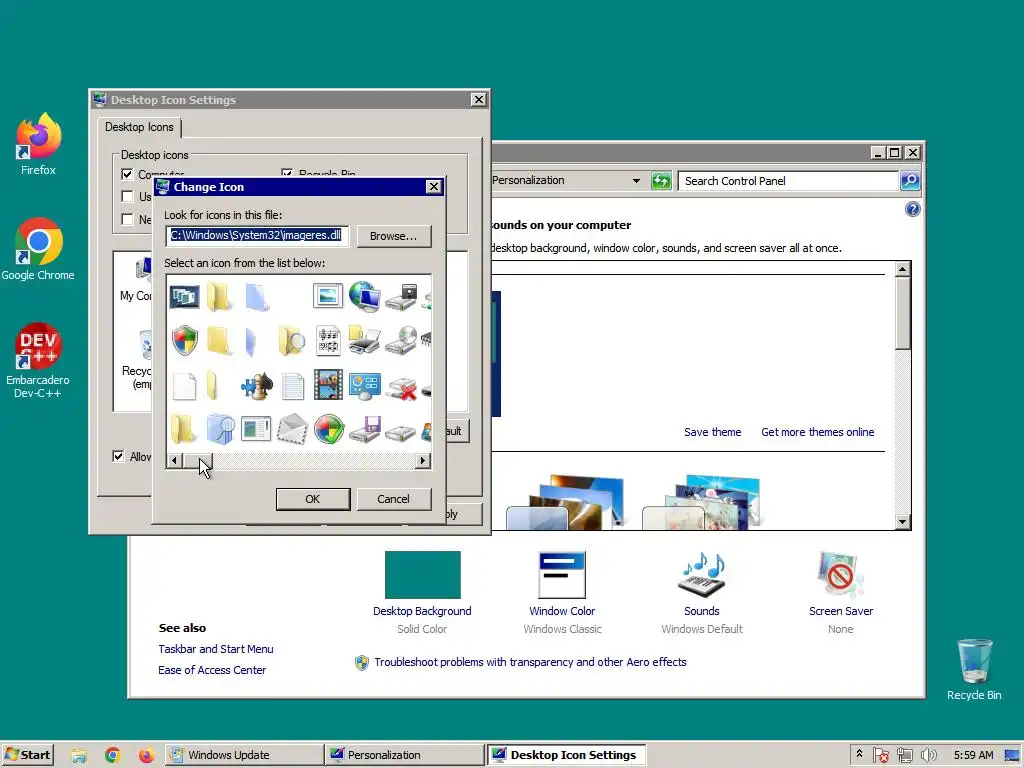The height and width of the screenshot is (768, 1024).
Task: Open the Sounds settings
Action: tap(701, 592)
